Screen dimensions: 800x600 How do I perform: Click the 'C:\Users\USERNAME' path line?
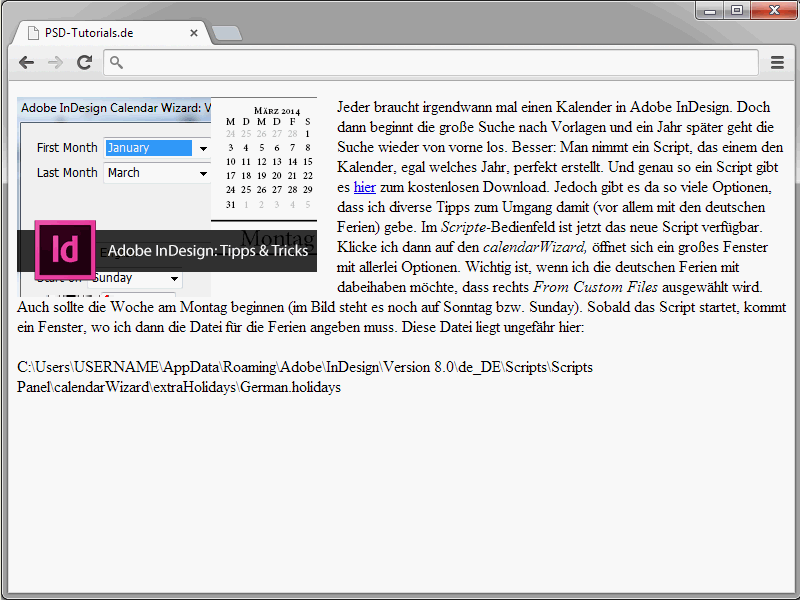point(305,367)
